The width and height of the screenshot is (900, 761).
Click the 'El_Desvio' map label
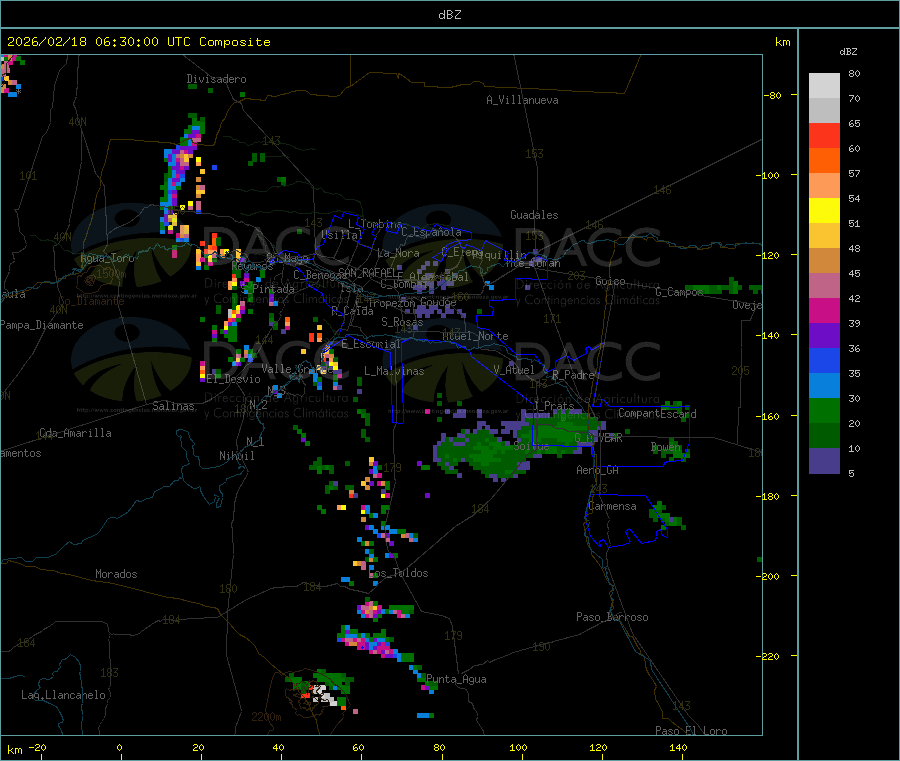pyautogui.click(x=234, y=379)
